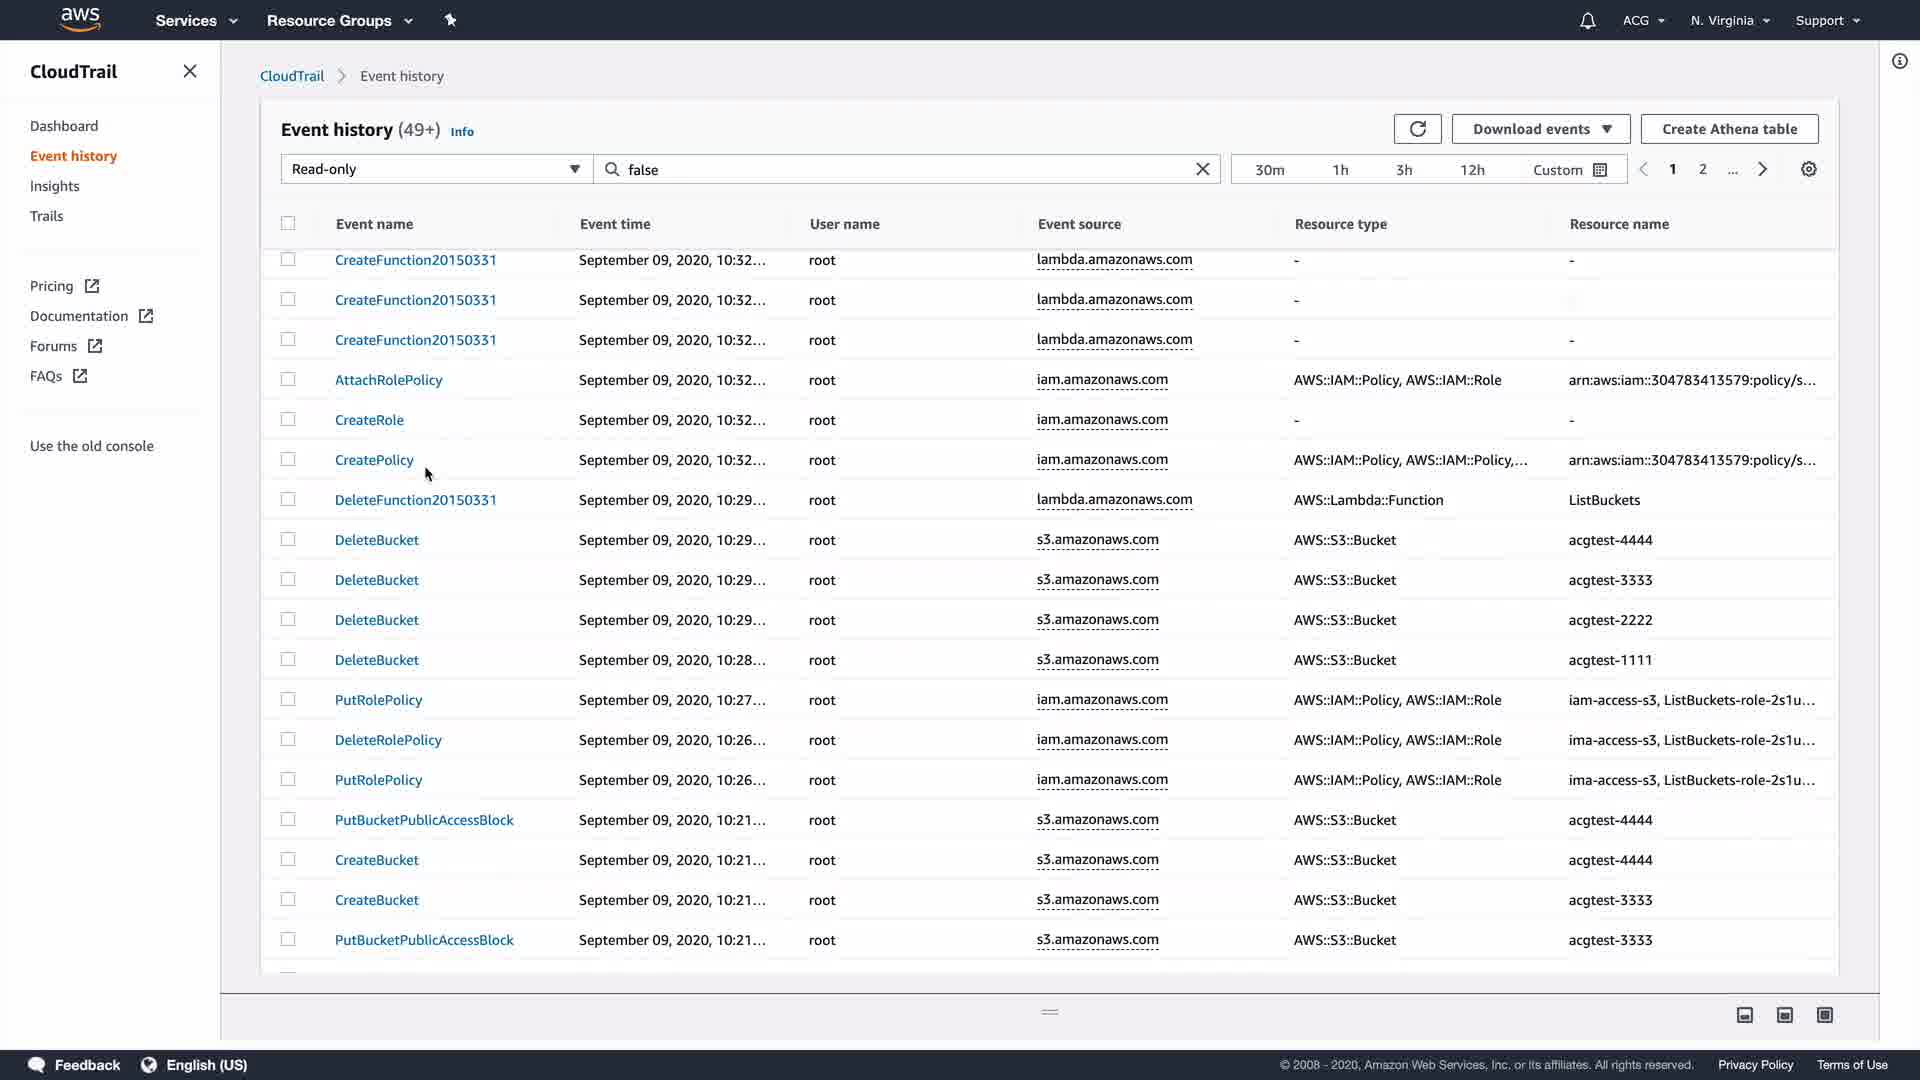
Task: Check the AttachRolePolicy event row
Action: click(x=288, y=380)
